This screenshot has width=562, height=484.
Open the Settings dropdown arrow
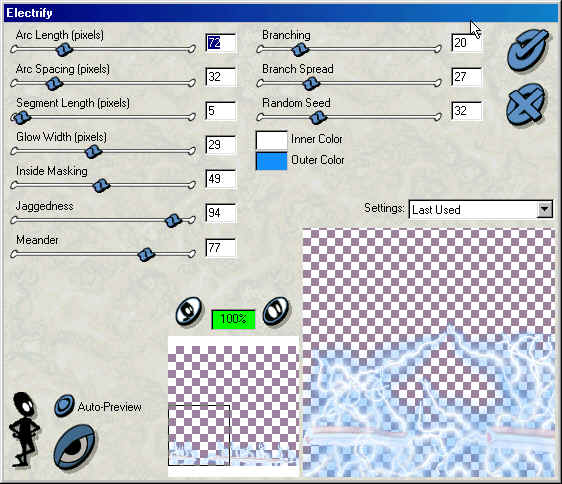coord(544,209)
